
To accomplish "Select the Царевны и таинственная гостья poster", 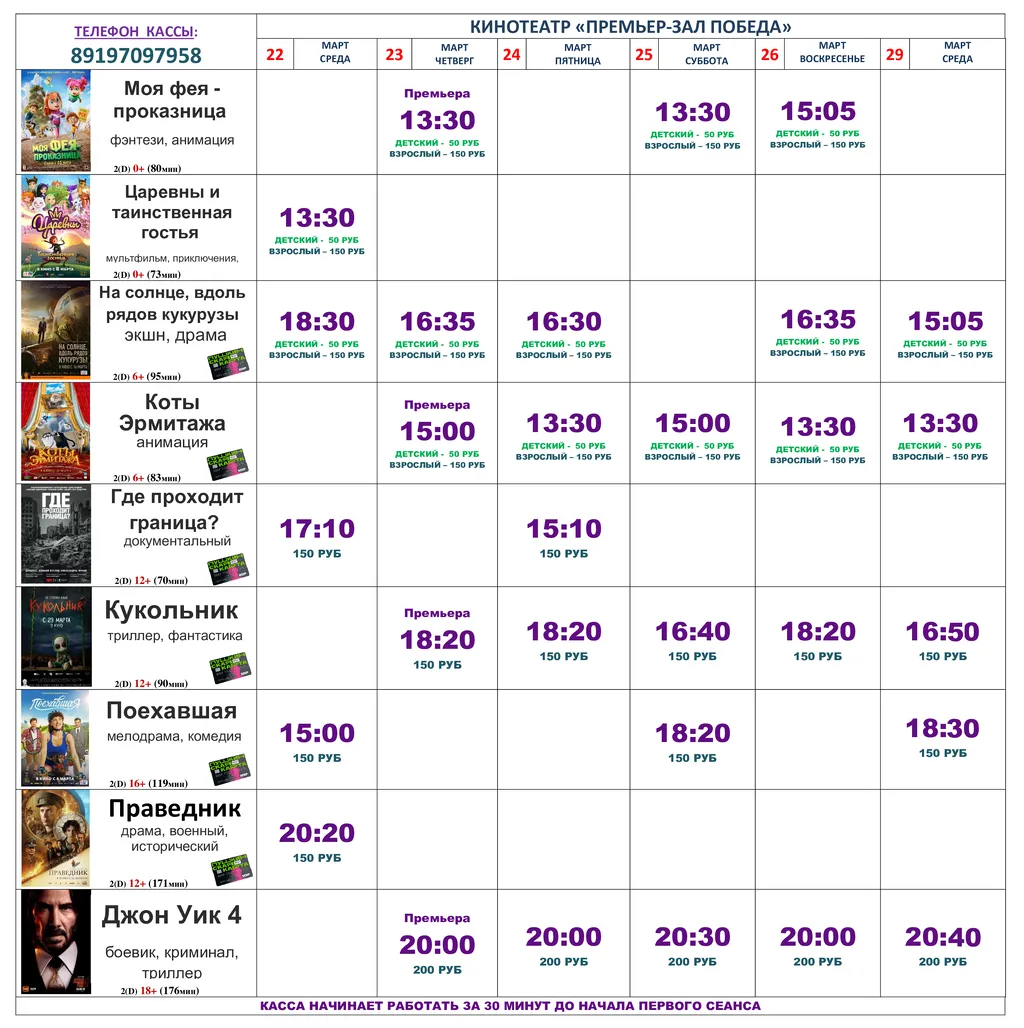I will pyautogui.click(x=56, y=227).
